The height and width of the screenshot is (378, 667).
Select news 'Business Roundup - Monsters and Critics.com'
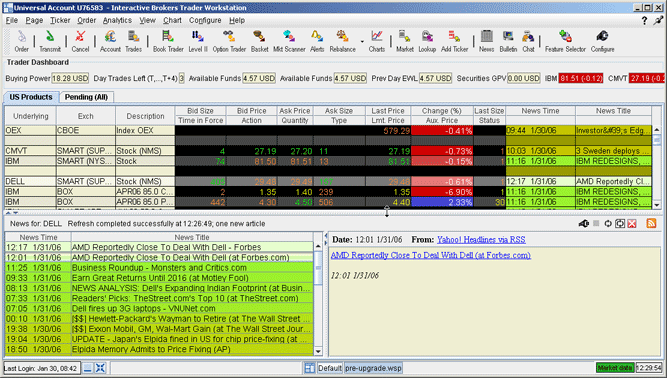[159, 267]
